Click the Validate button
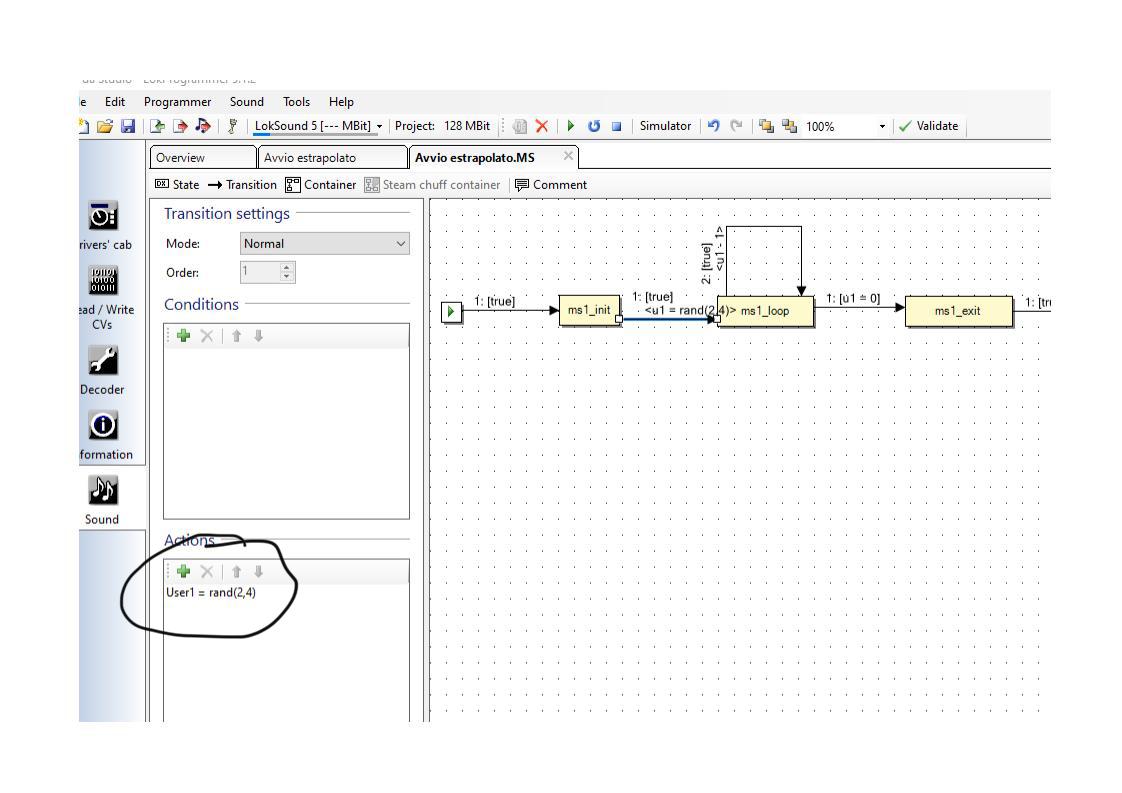Viewport: 1122px width, 793px height. tap(928, 126)
